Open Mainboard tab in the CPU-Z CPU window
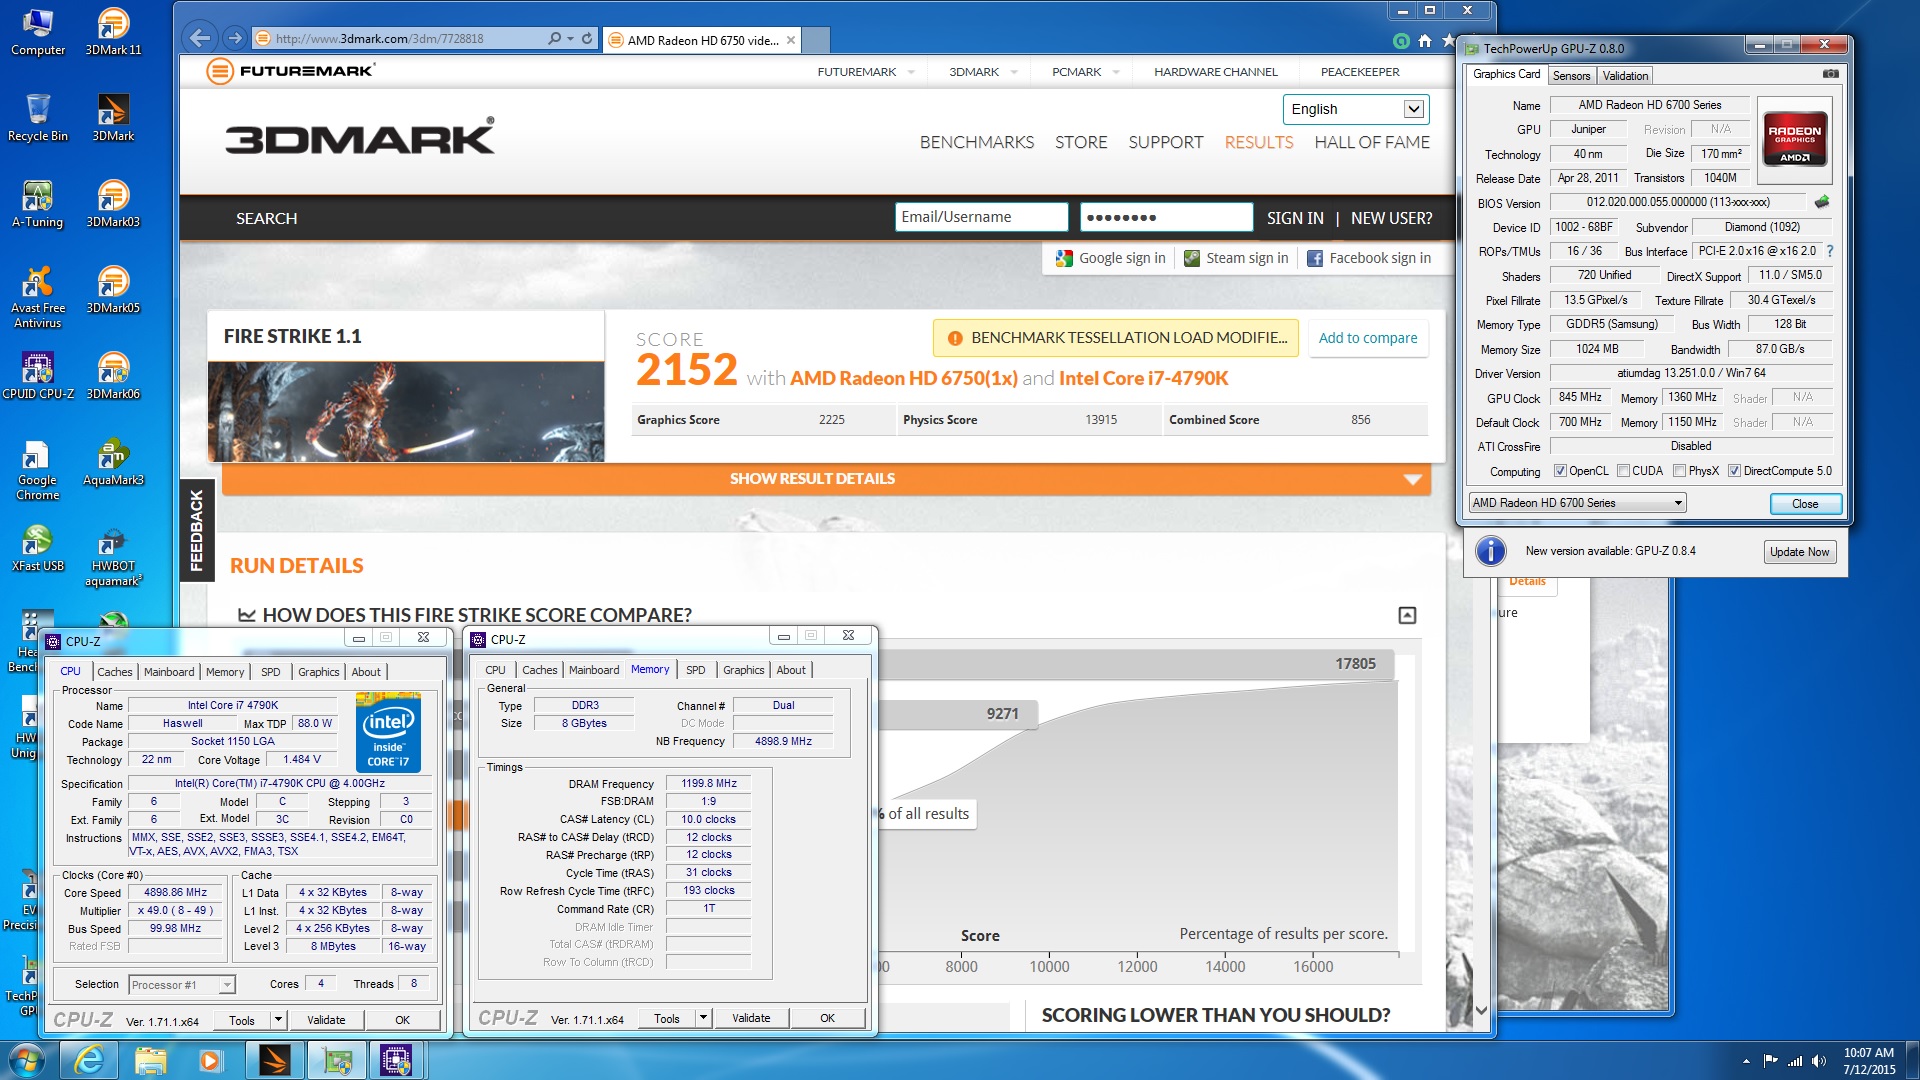 (169, 672)
